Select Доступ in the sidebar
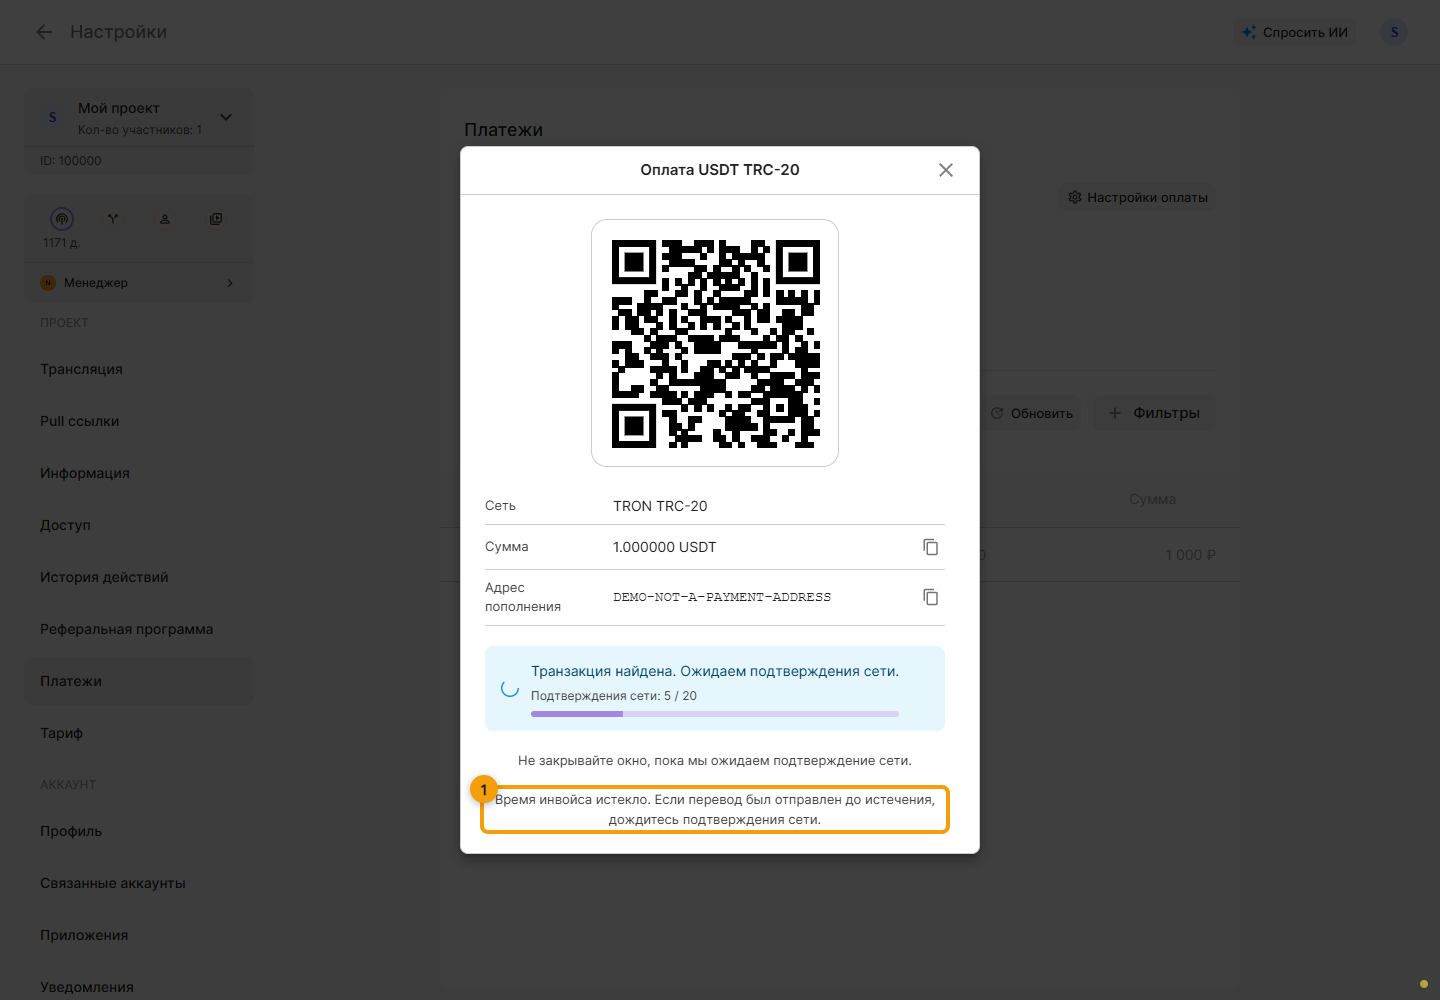The height and width of the screenshot is (1000, 1440). tap(139, 525)
